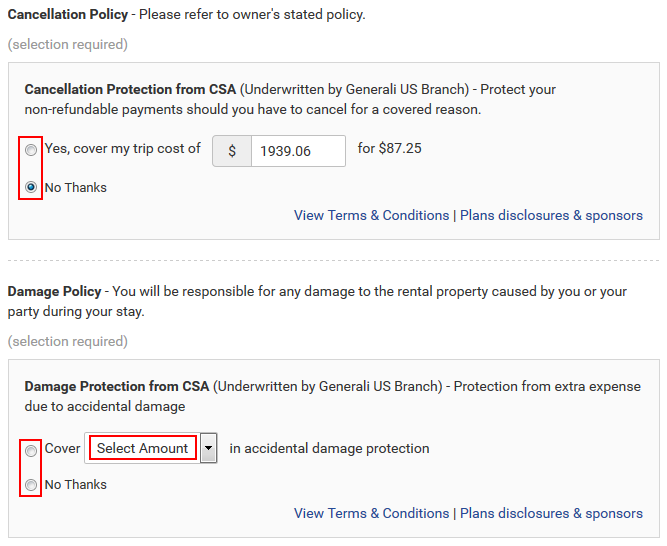Open Damage Protection's Plans disclosures & sponsors link
This screenshot has width=667, height=546.
pyautogui.click(x=551, y=513)
